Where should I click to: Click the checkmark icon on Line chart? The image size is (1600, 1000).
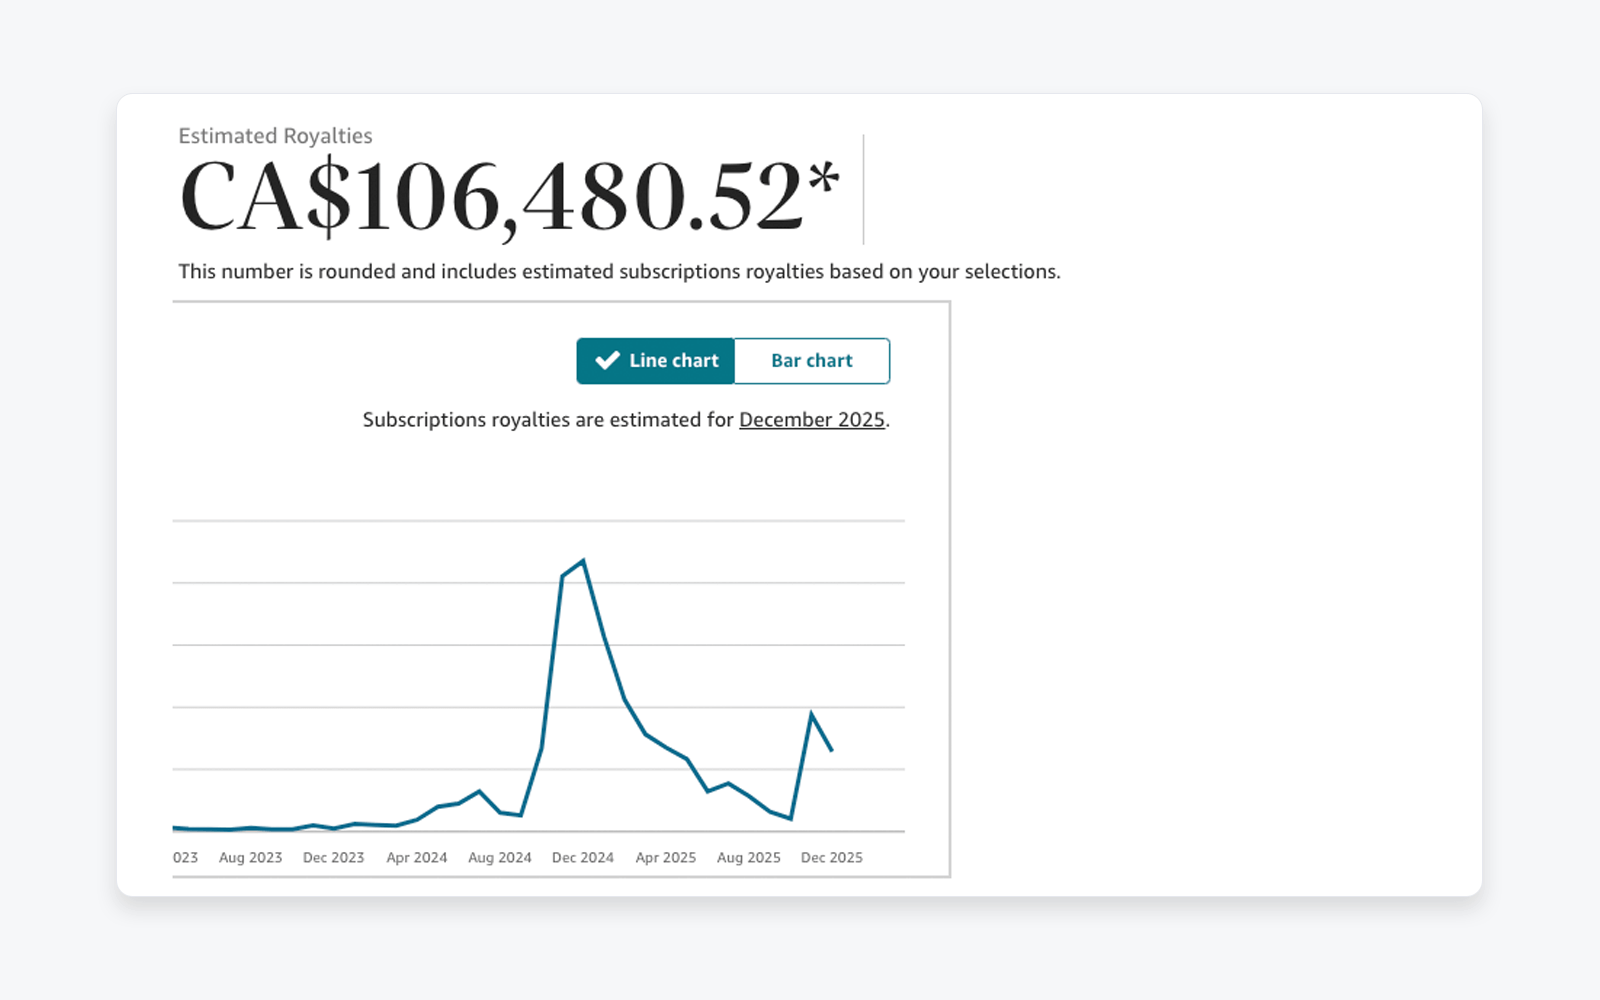607,361
